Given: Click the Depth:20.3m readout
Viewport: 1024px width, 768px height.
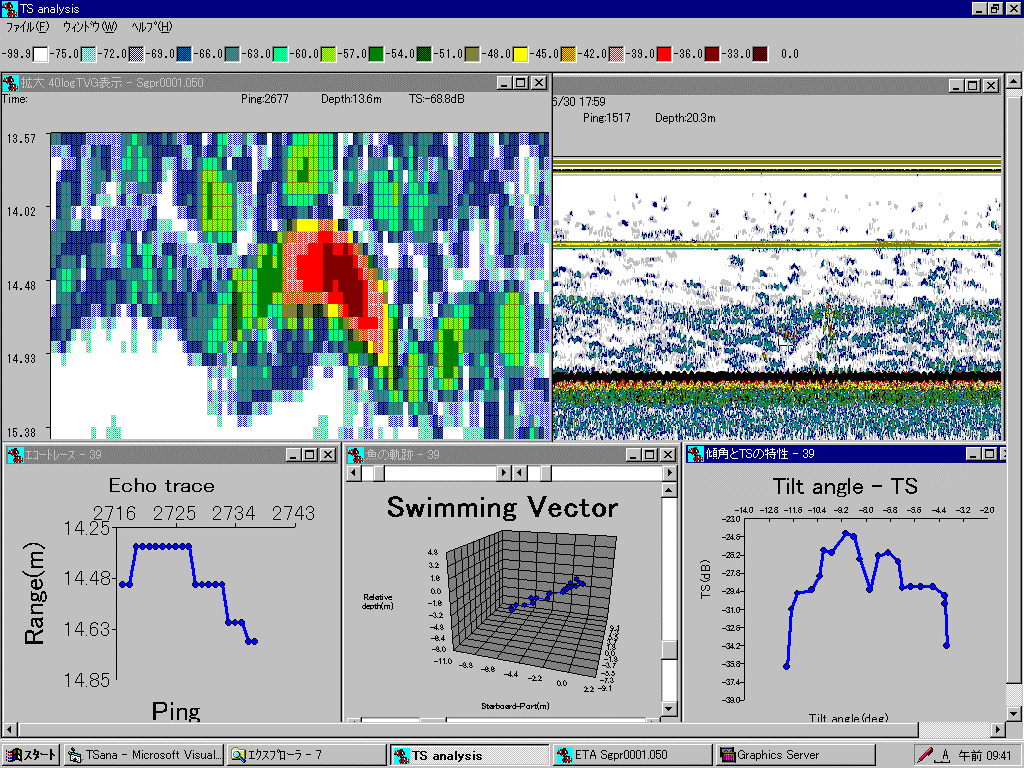Looking at the screenshot, I should click(685, 118).
